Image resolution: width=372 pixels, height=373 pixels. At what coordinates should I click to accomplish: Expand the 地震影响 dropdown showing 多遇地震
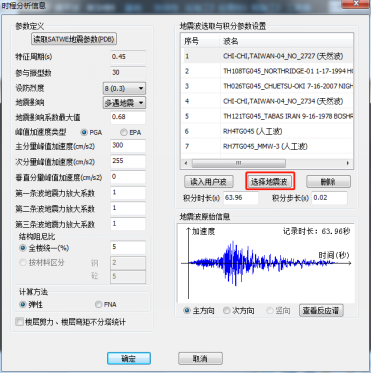pyautogui.click(x=124, y=103)
